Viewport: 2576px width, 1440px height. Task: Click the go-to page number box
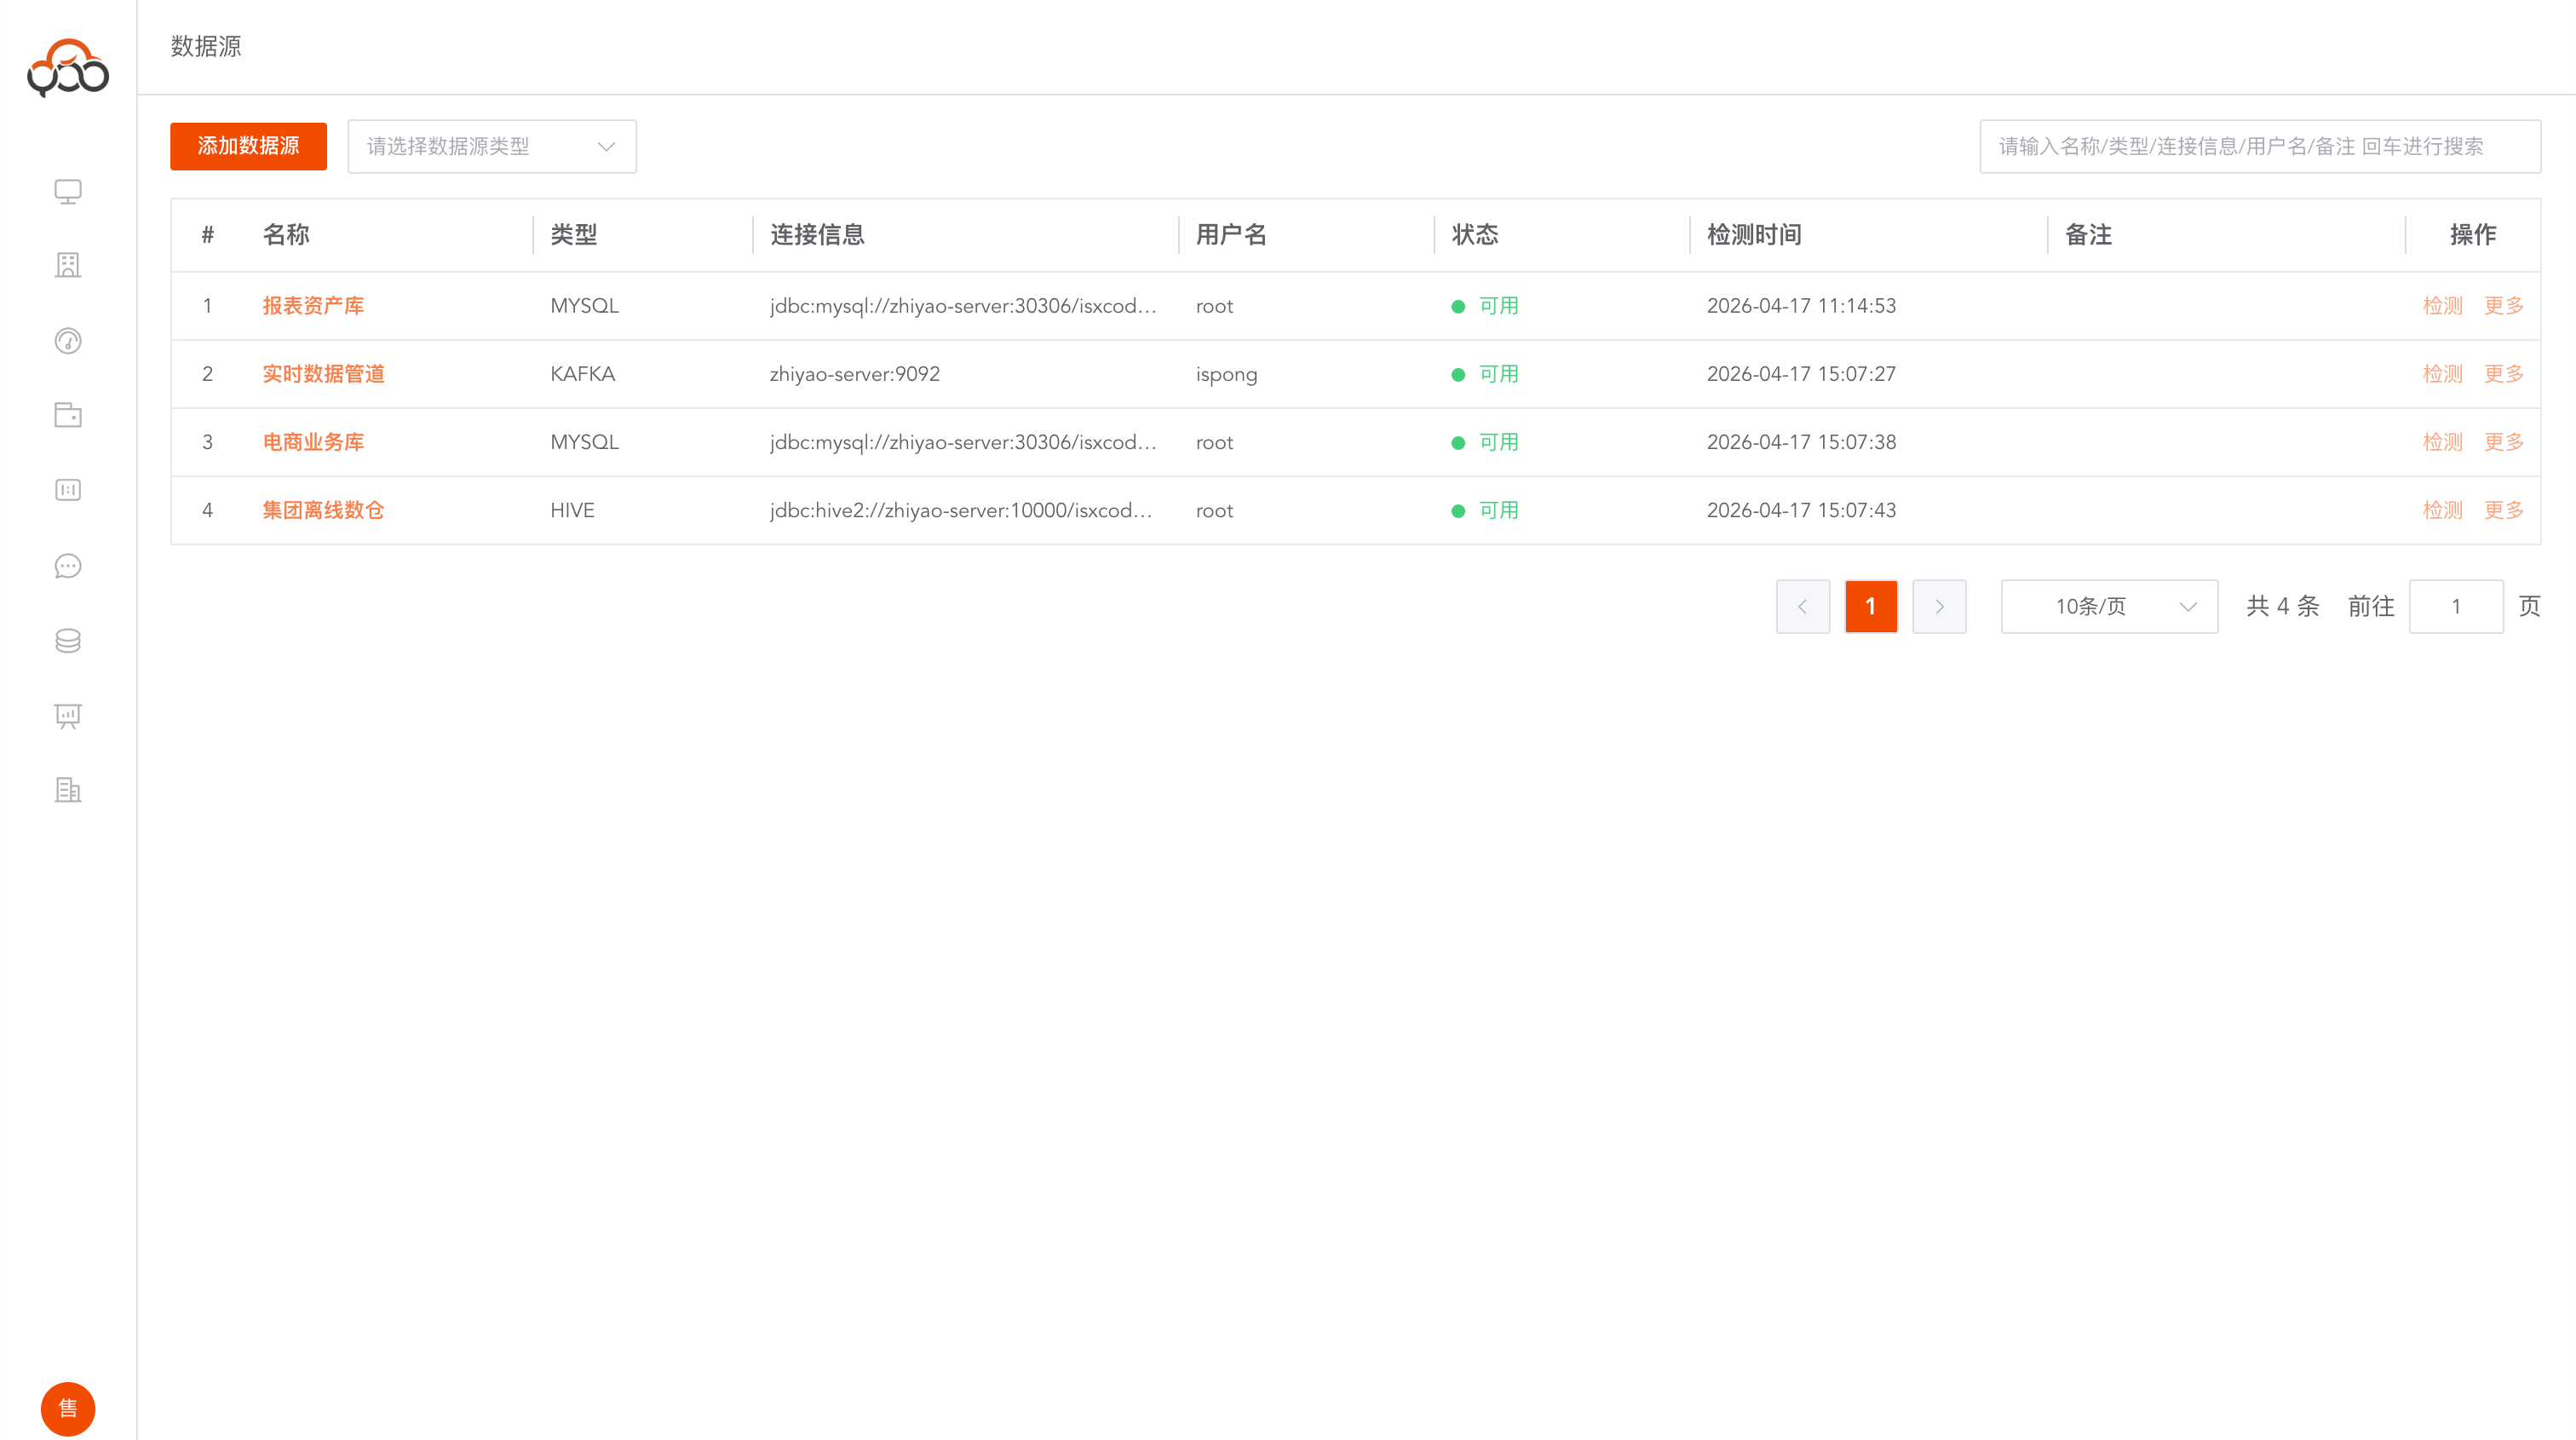[x=2455, y=606]
